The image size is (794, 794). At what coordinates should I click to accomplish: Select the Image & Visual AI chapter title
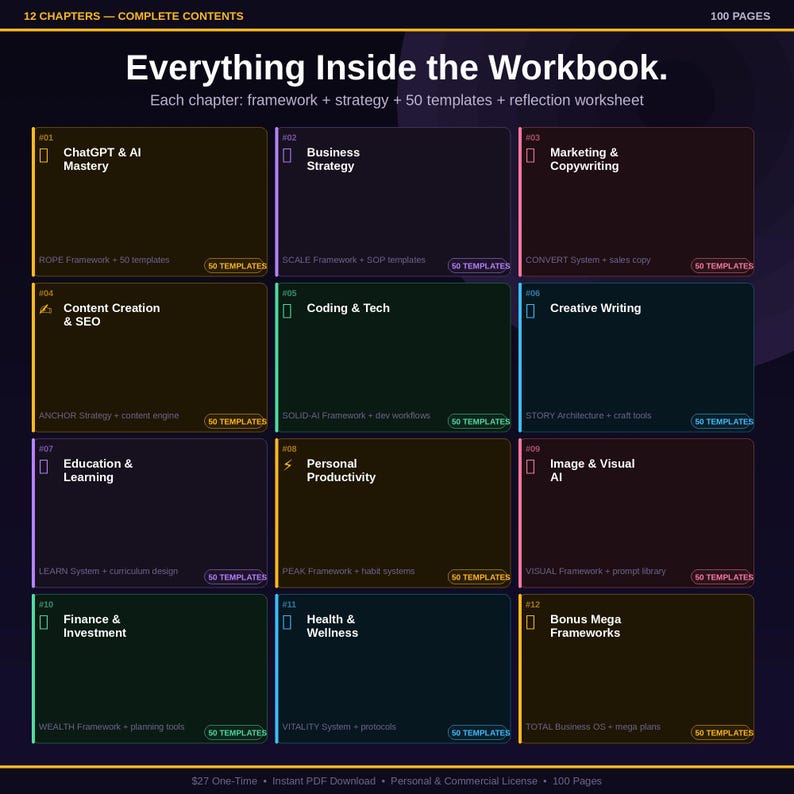(592, 470)
